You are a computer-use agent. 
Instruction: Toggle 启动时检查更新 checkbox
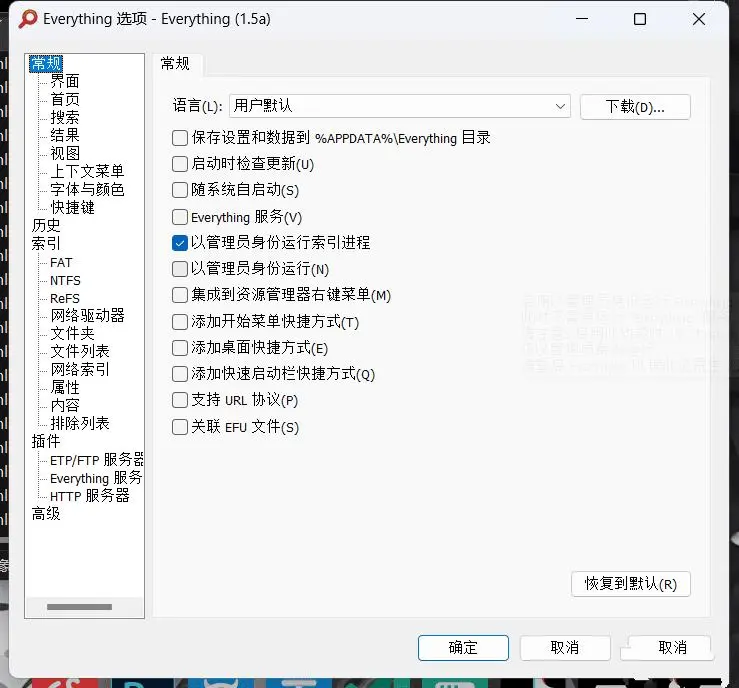pyautogui.click(x=180, y=164)
